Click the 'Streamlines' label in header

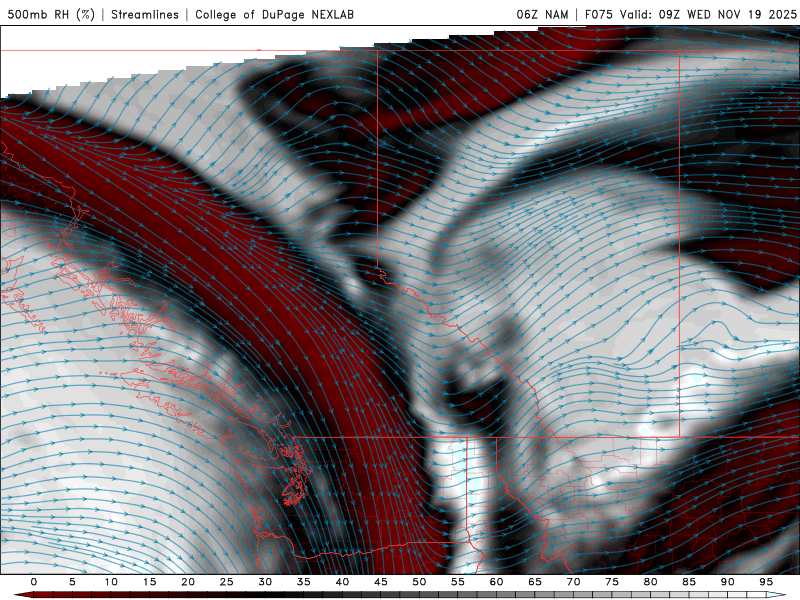(145, 14)
